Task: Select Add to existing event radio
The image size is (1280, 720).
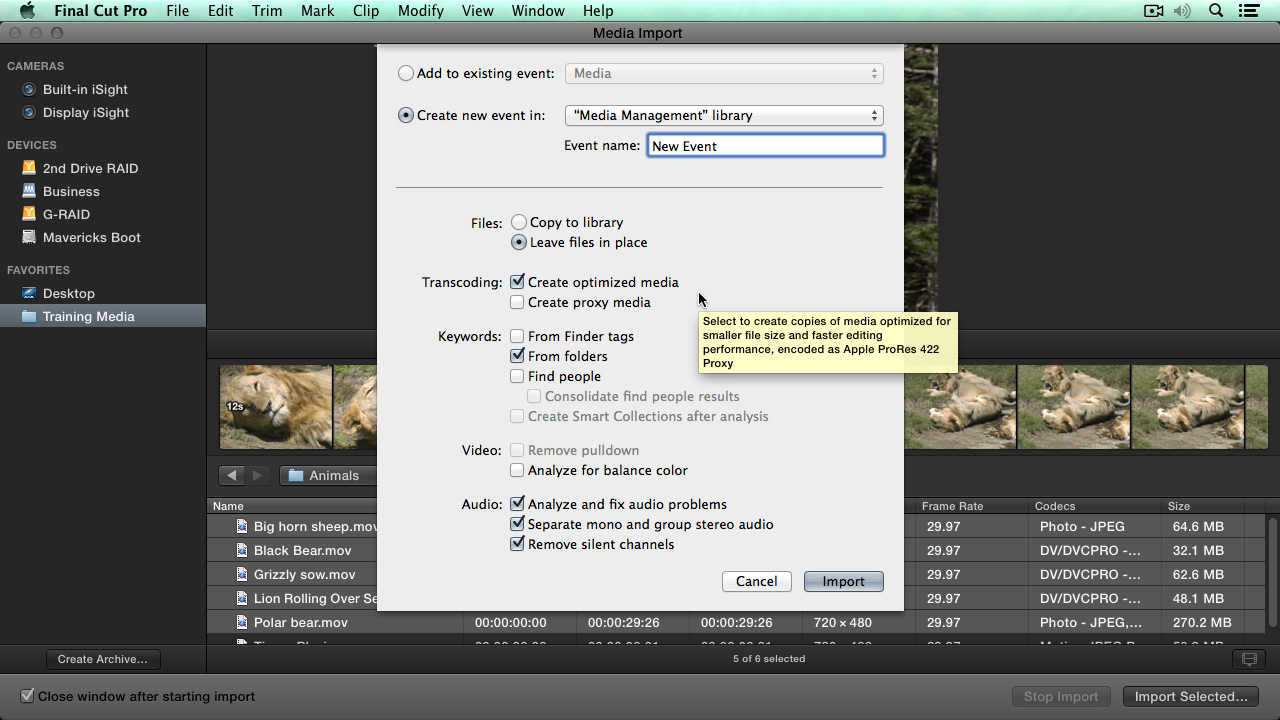Action: [405, 73]
